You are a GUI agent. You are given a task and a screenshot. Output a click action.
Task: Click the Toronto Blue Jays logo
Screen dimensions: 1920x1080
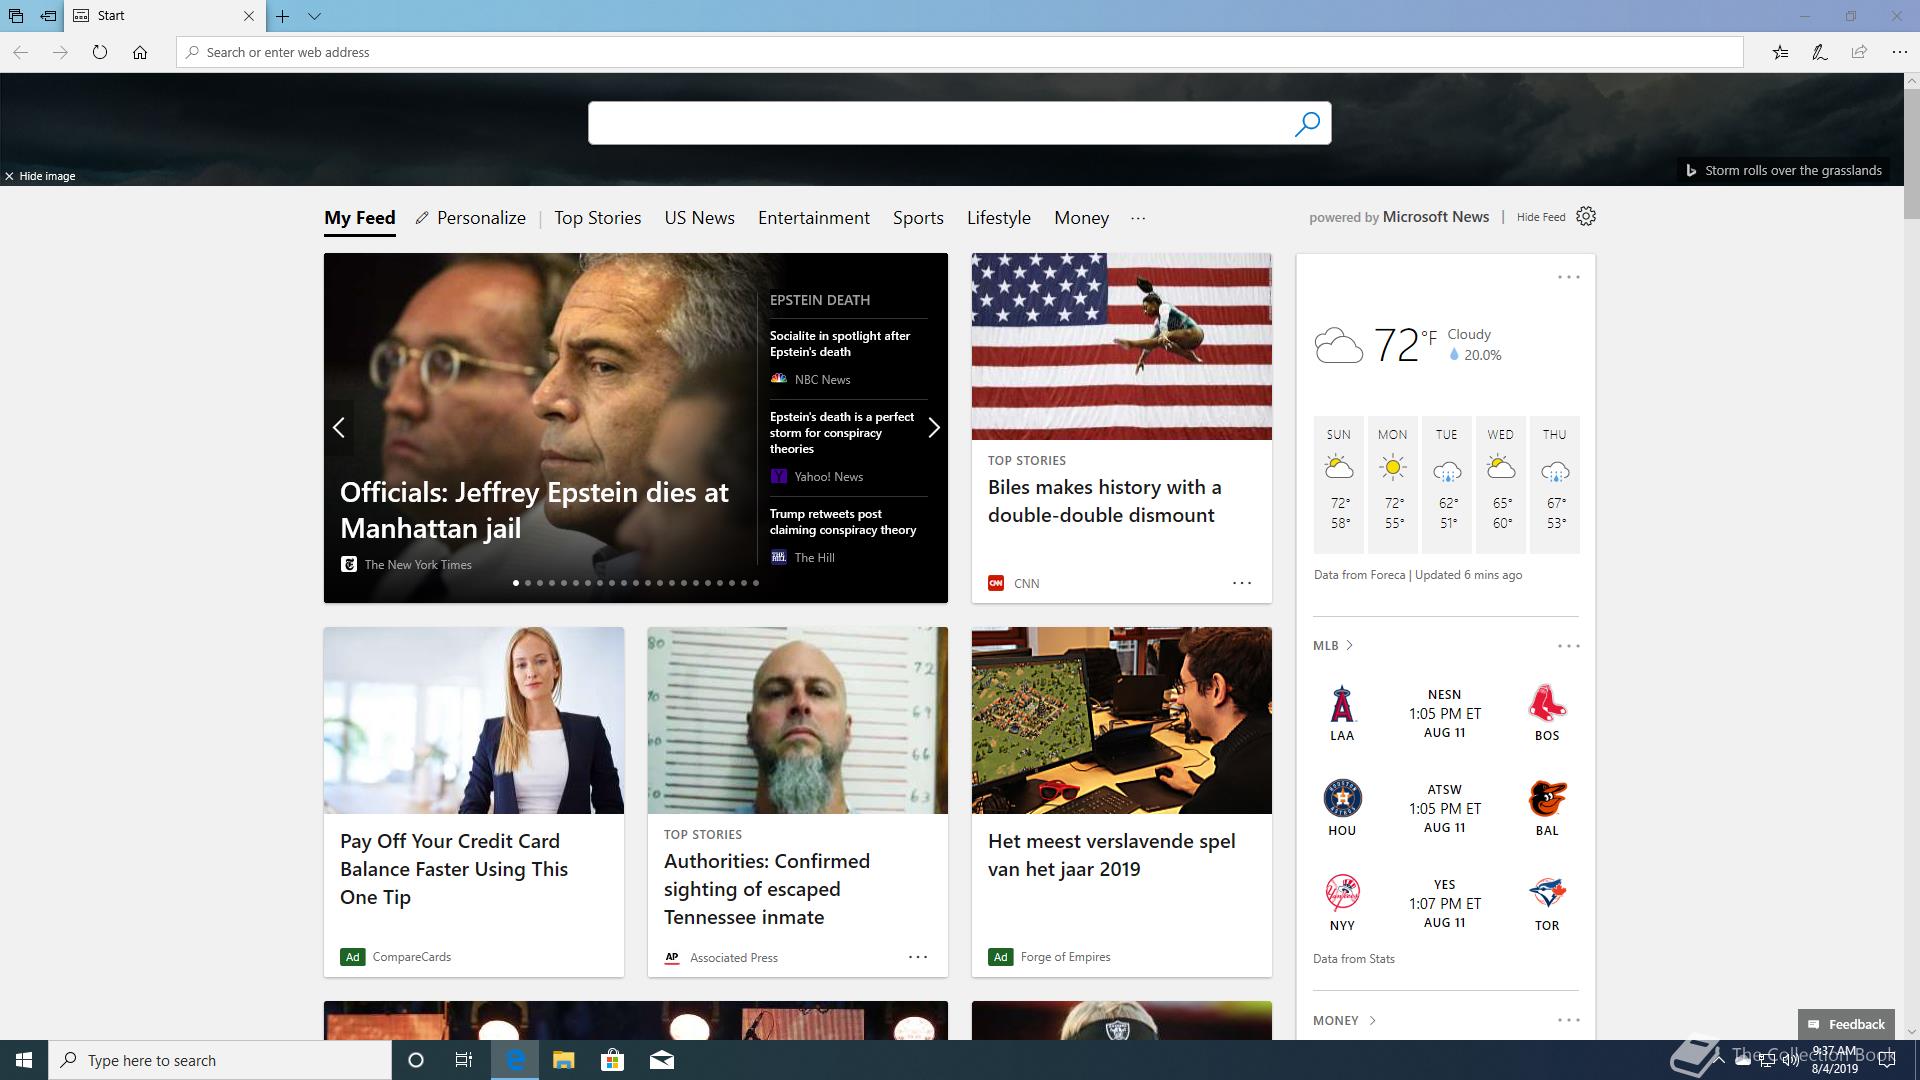coord(1547,893)
